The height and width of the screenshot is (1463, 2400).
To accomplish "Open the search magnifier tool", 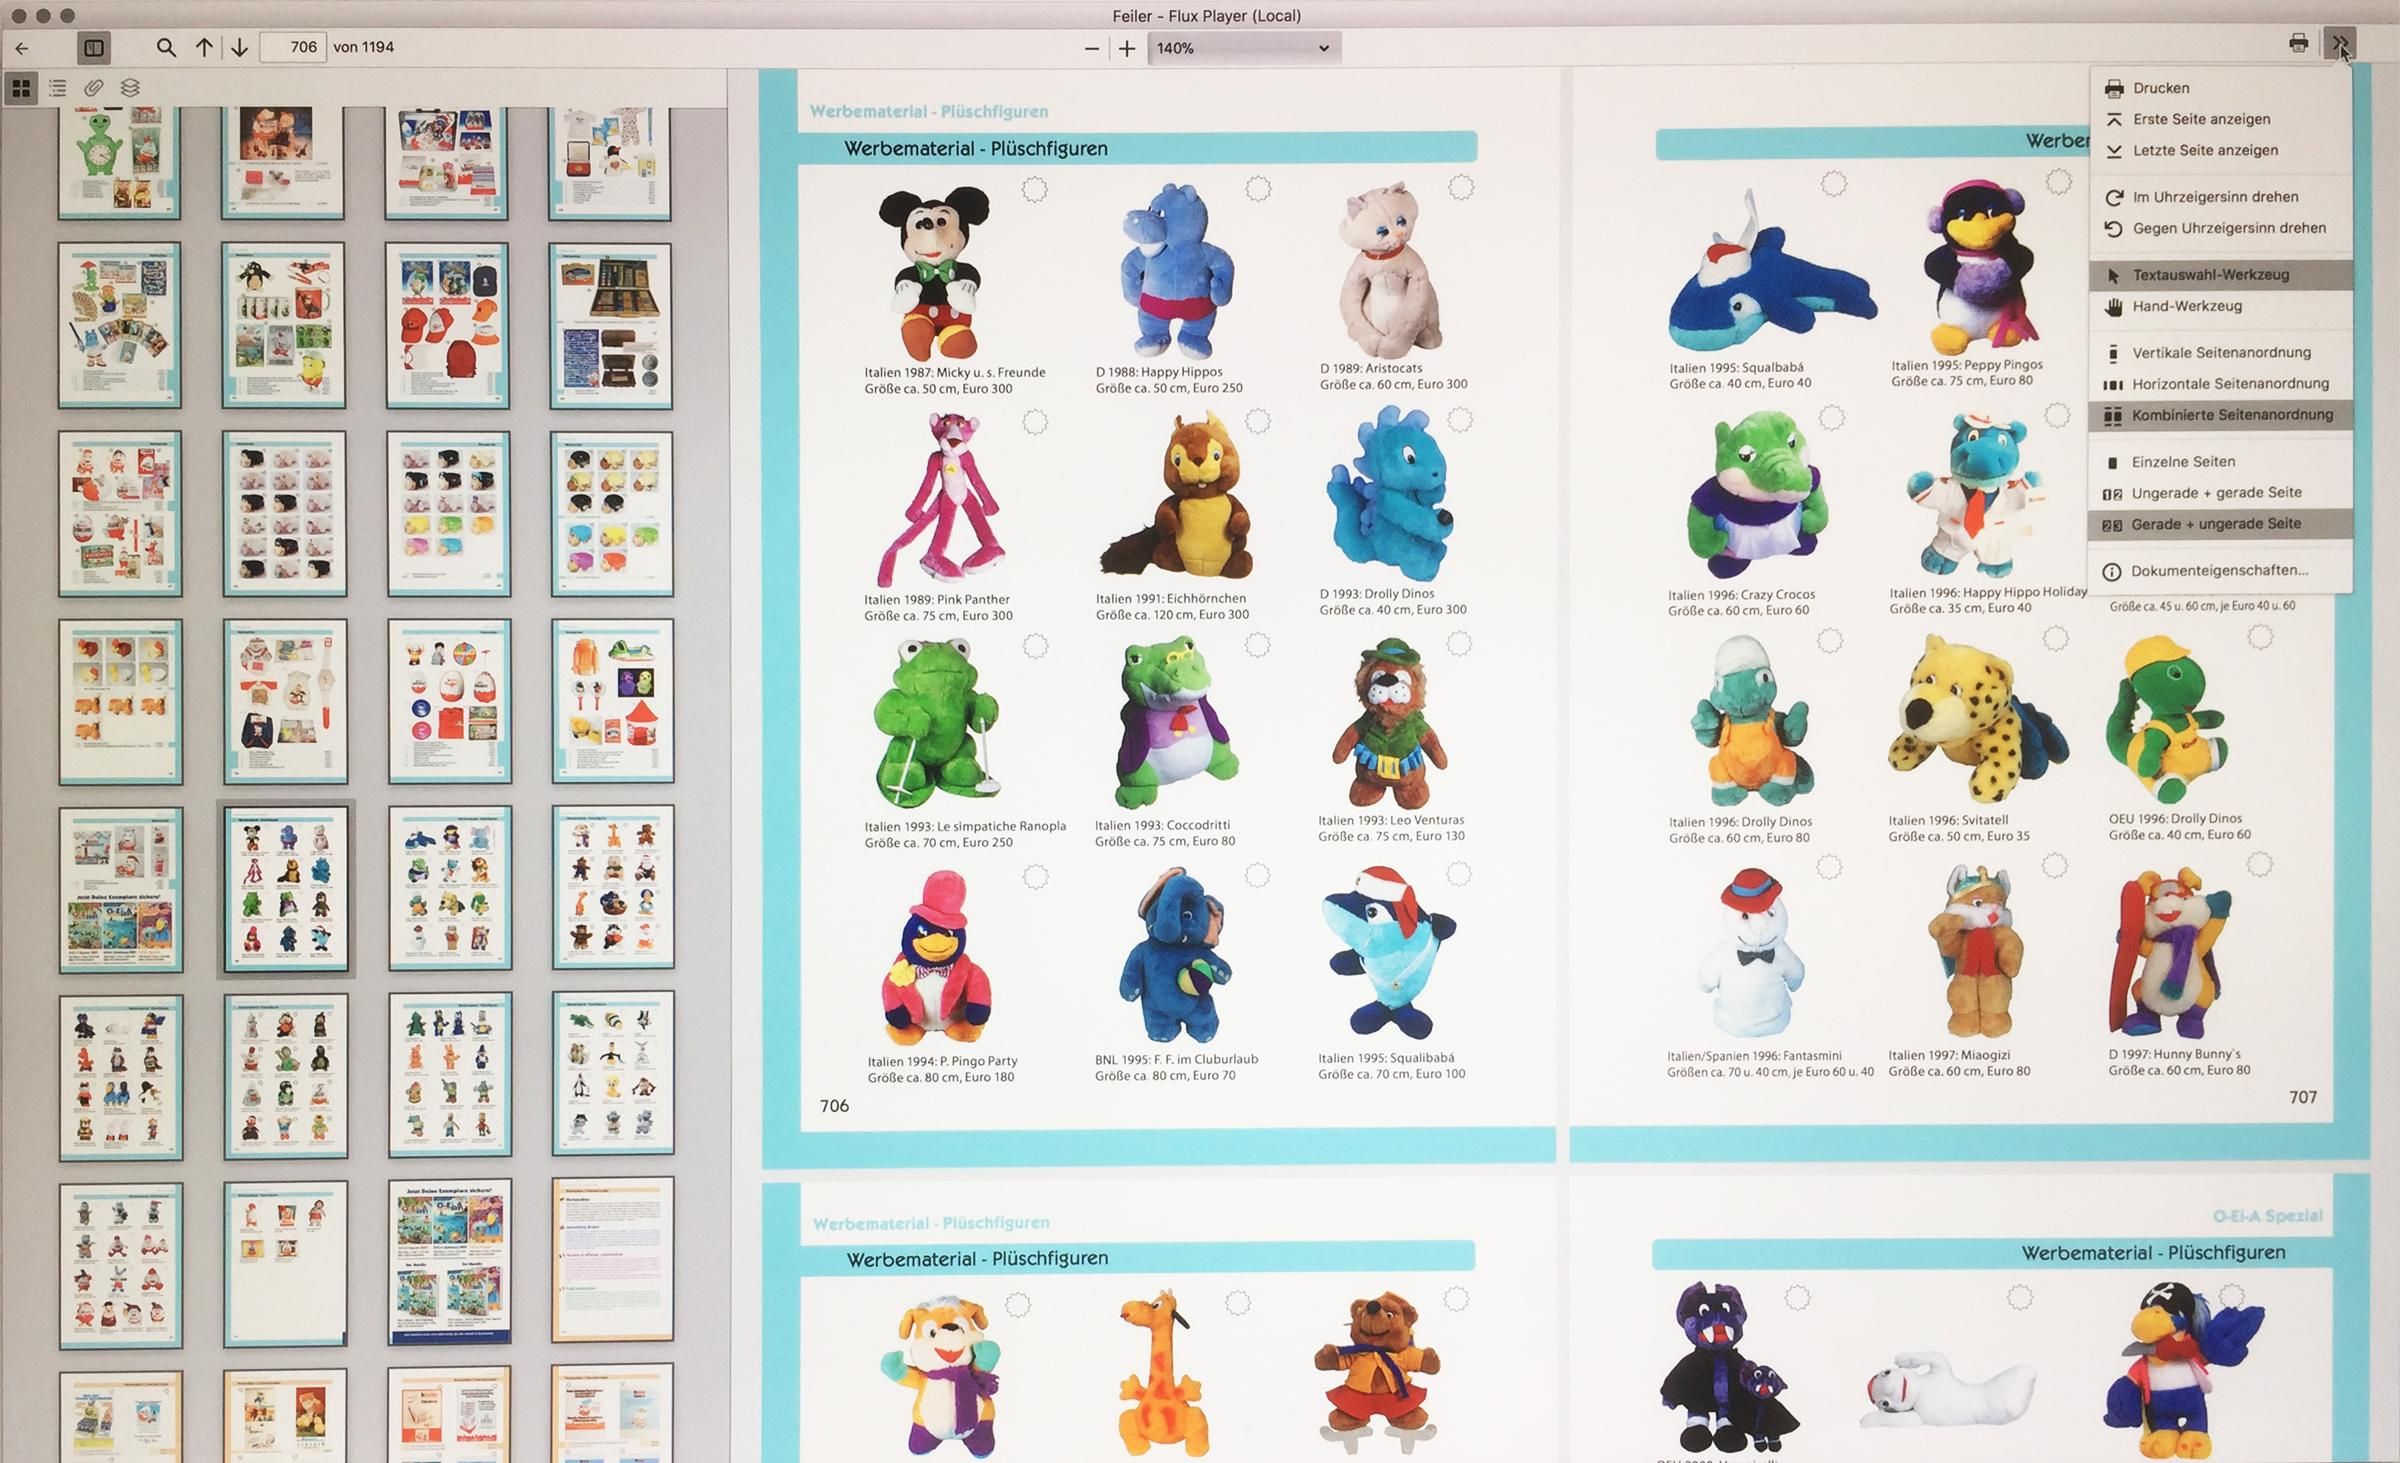I will pos(166,47).
